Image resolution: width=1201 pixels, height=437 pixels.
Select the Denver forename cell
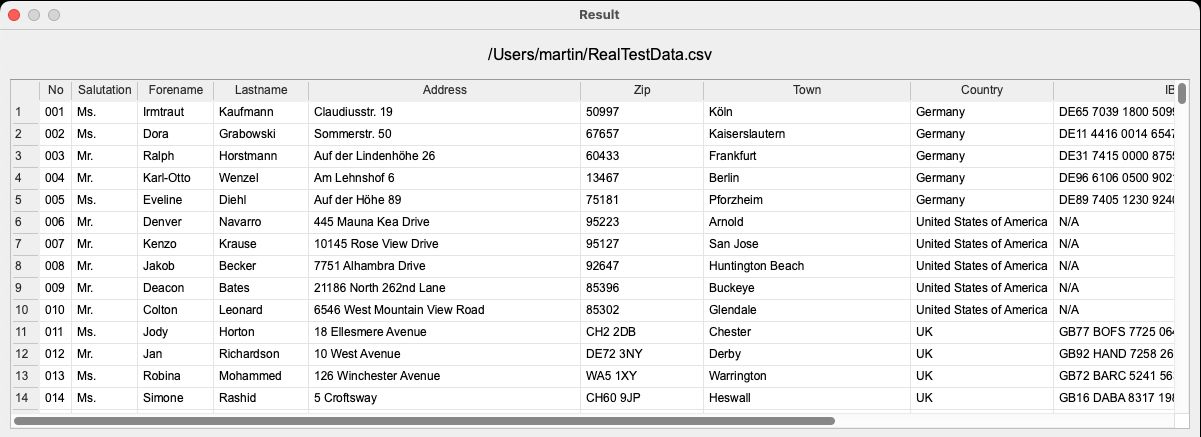coord(175,222)
